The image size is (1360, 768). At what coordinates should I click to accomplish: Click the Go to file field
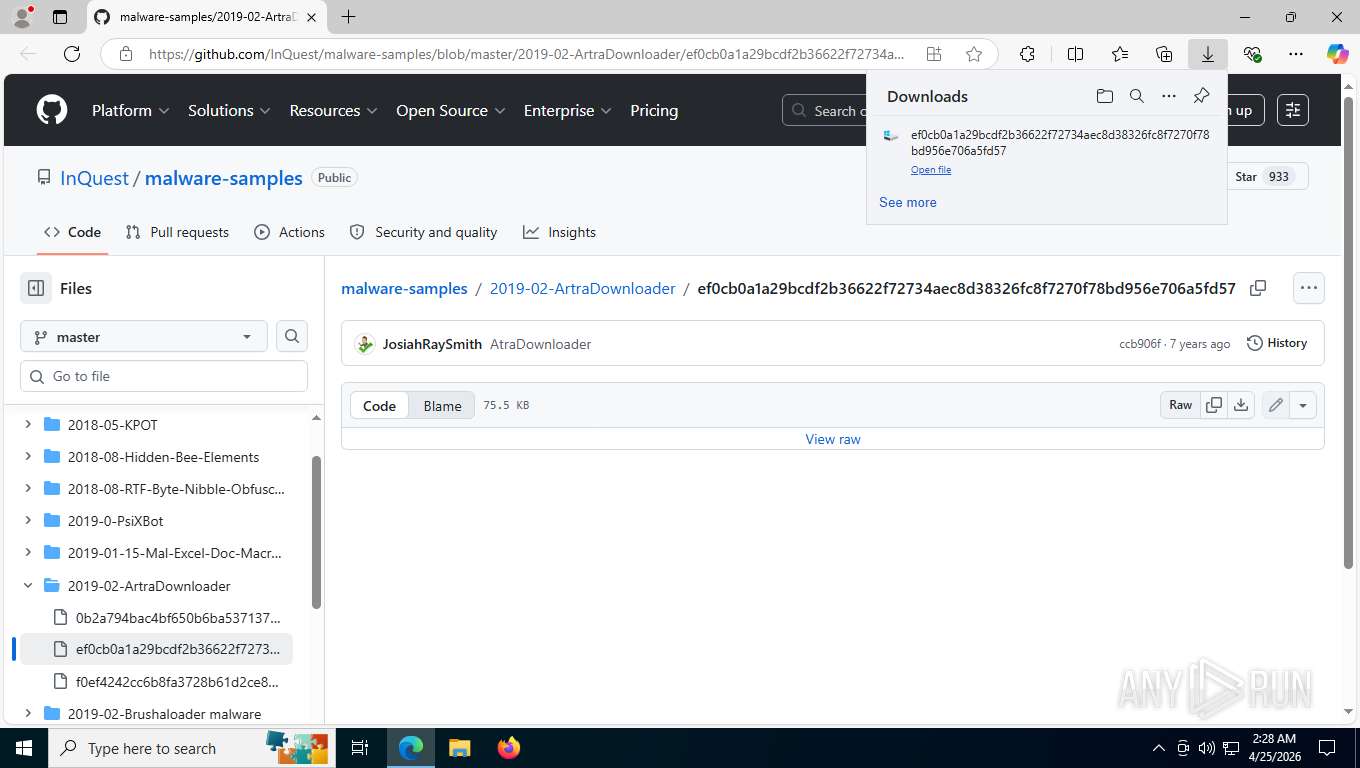tap(164, 376)
